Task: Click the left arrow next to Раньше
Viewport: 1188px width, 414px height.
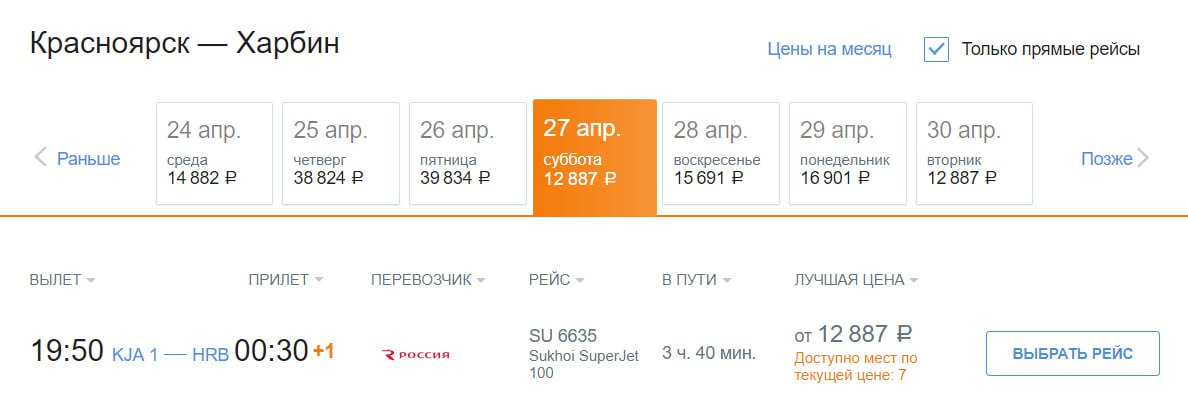Action: (x=41, y=157)
